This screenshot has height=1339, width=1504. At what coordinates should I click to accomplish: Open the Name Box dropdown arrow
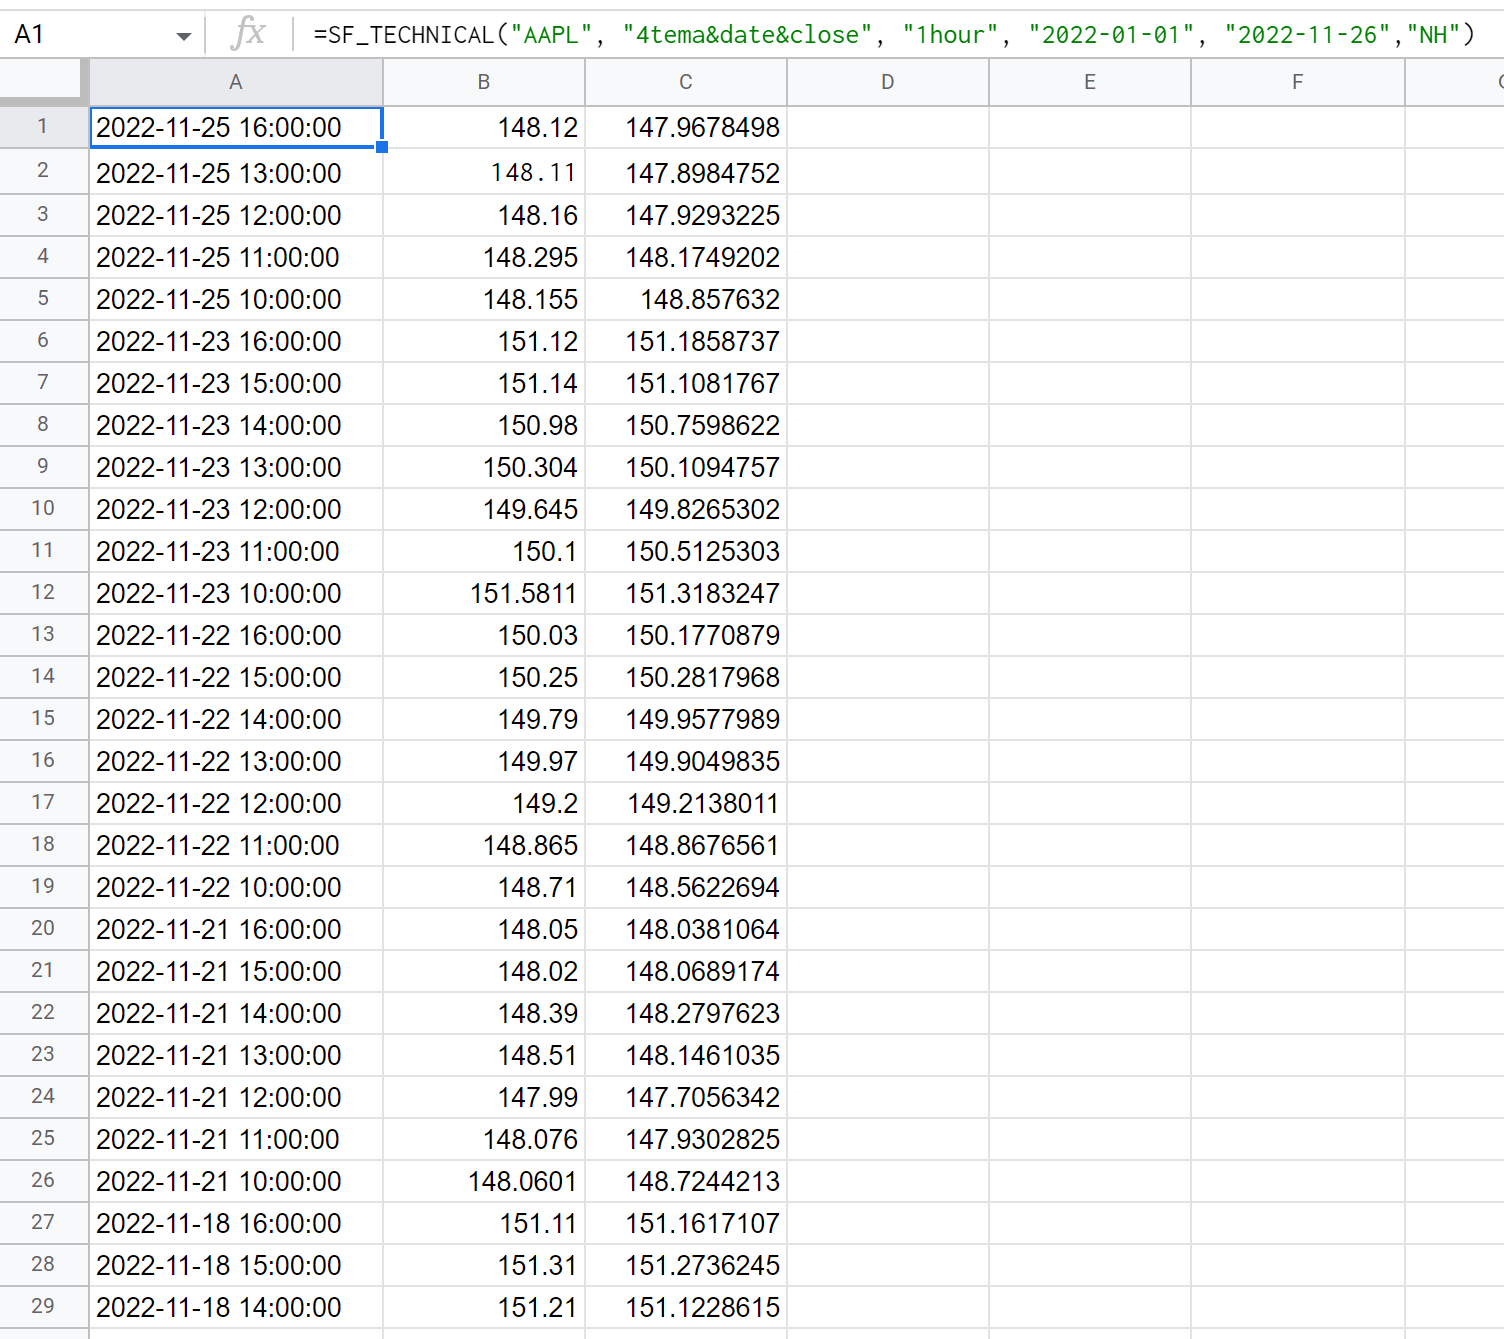click(x=183, y=36)
